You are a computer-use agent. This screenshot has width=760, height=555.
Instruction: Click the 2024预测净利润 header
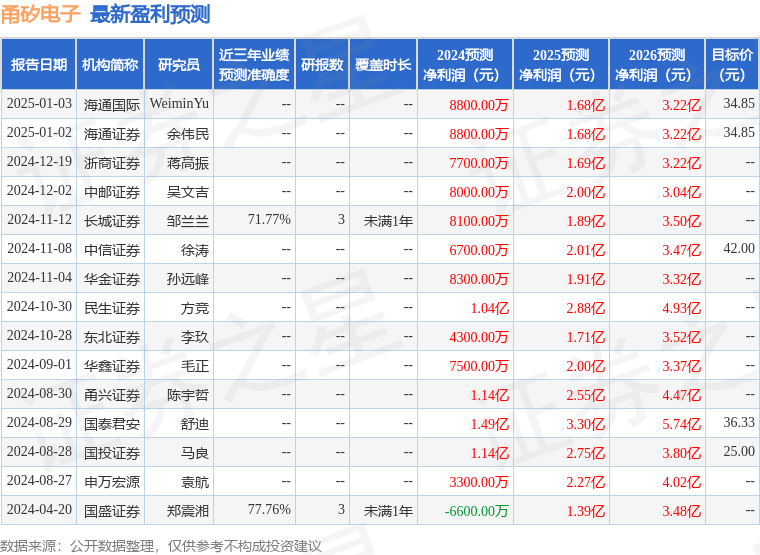coord(465,64)
